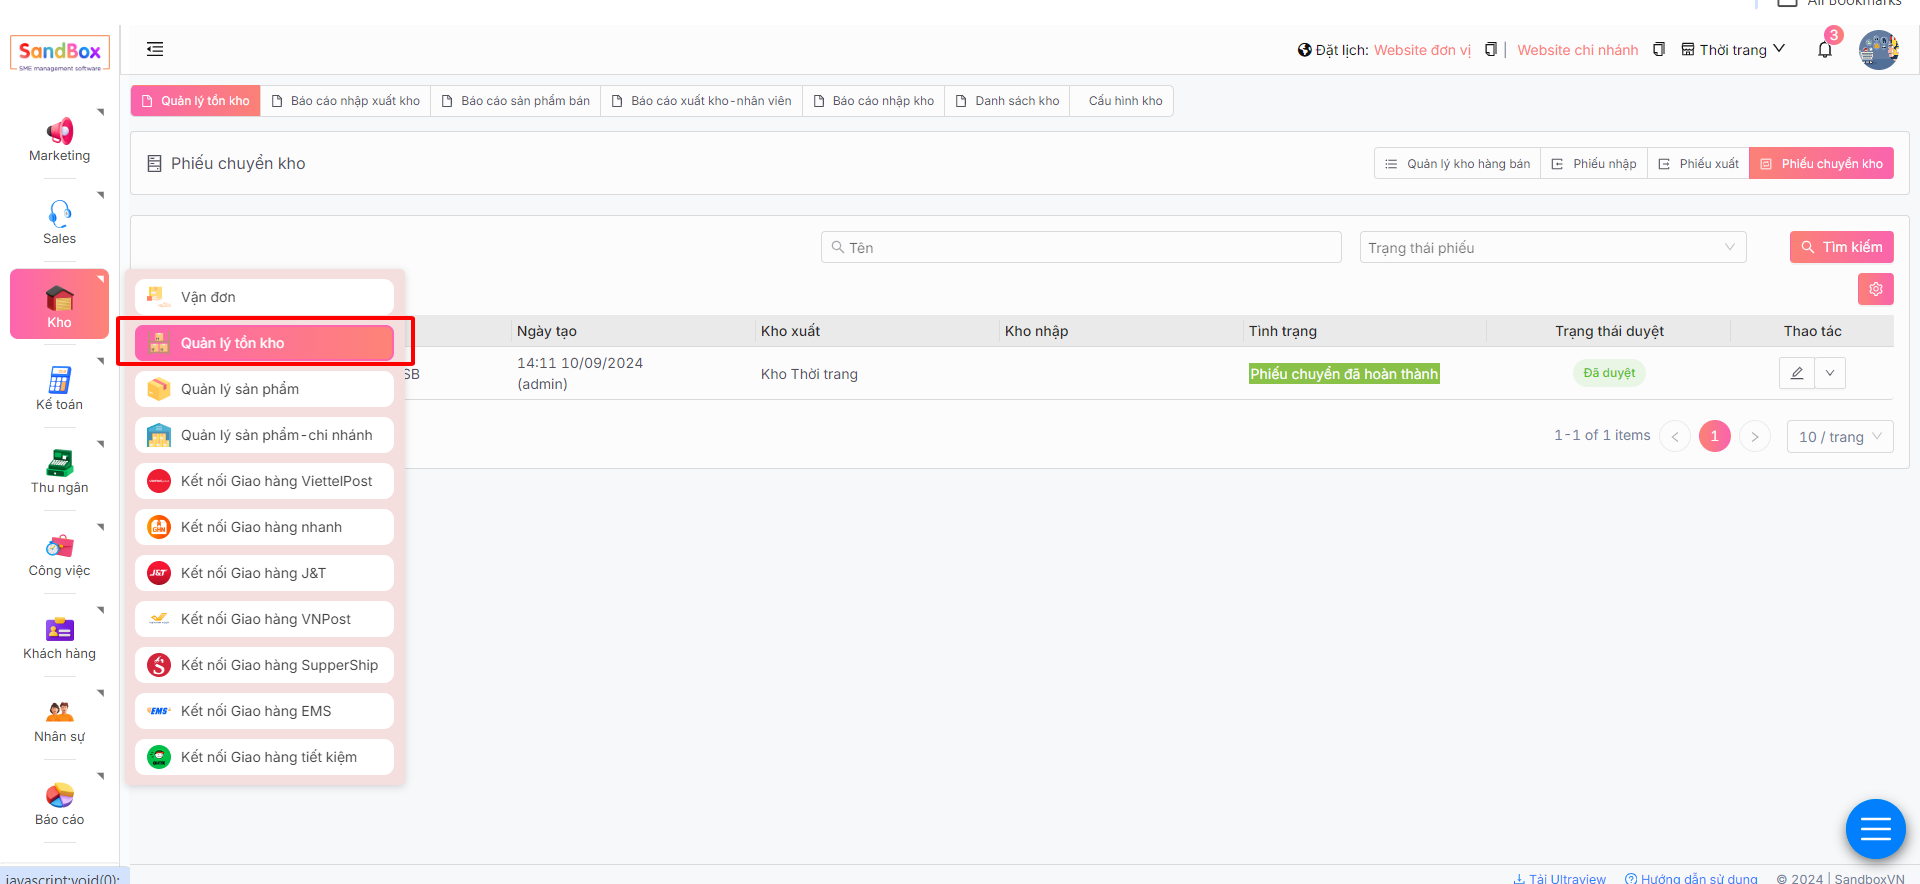Image resolution: width=1920 pixels, height=884 pixels.
Task: Expand the Trạng thái phiếu dropdown
Action: click(x=1552, y=247)
